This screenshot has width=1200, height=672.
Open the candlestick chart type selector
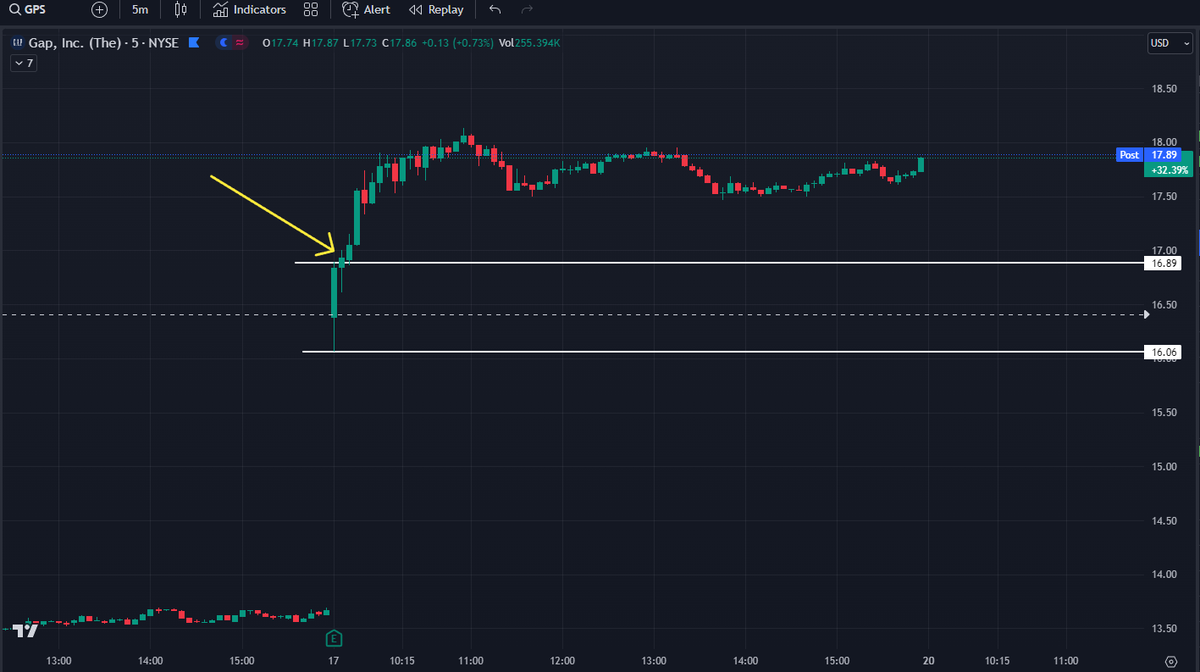point(180,10)
